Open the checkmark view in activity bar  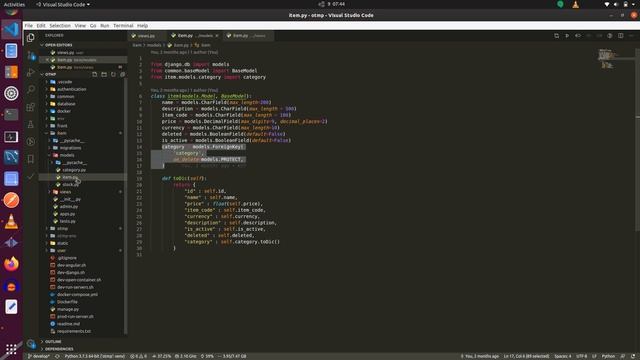[x=31, y=176]
